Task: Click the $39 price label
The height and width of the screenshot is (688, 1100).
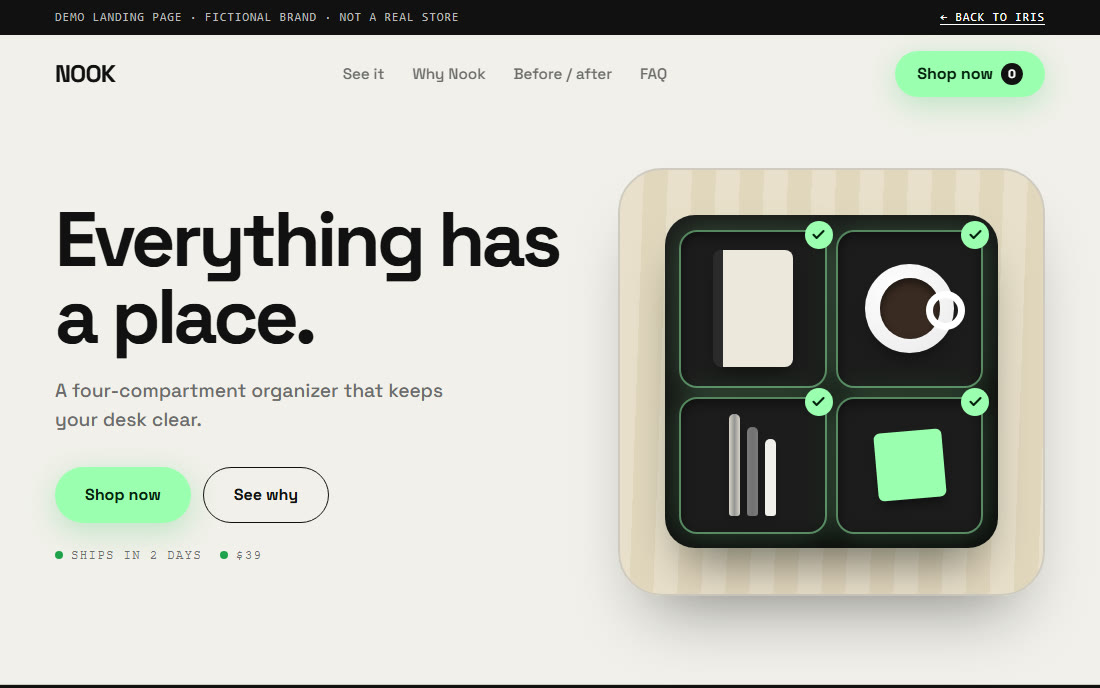Action: [249, 555]
